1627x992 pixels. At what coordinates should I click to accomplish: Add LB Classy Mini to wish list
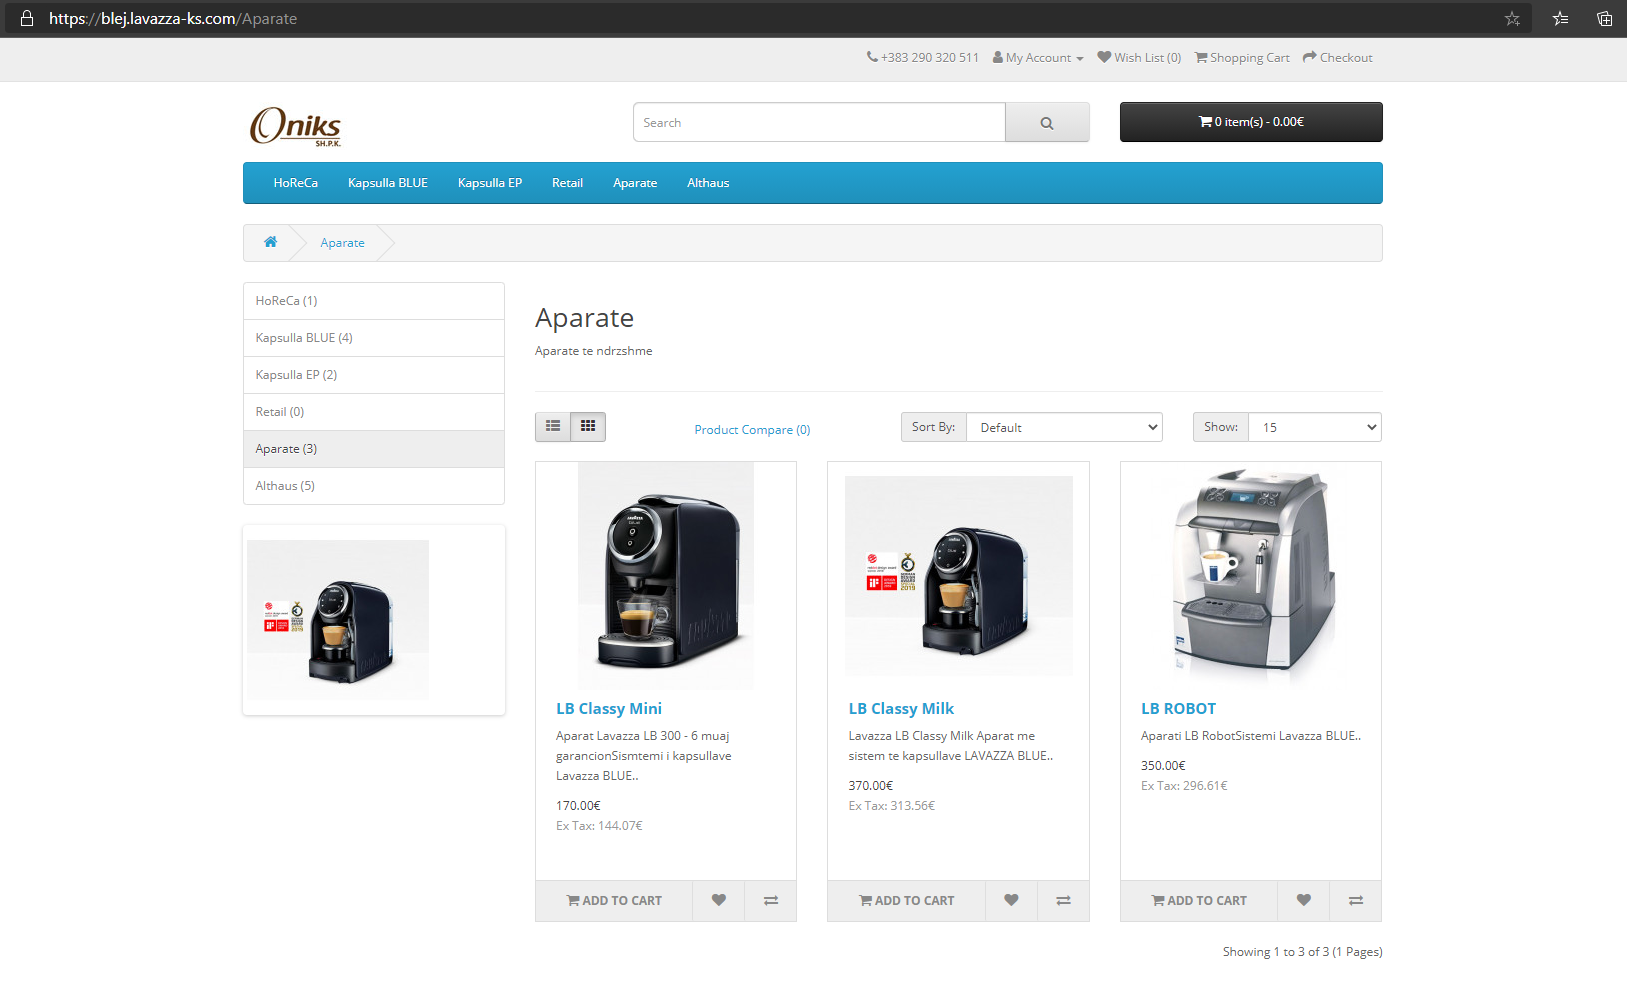pyautogui.click(x=718, y=900)
